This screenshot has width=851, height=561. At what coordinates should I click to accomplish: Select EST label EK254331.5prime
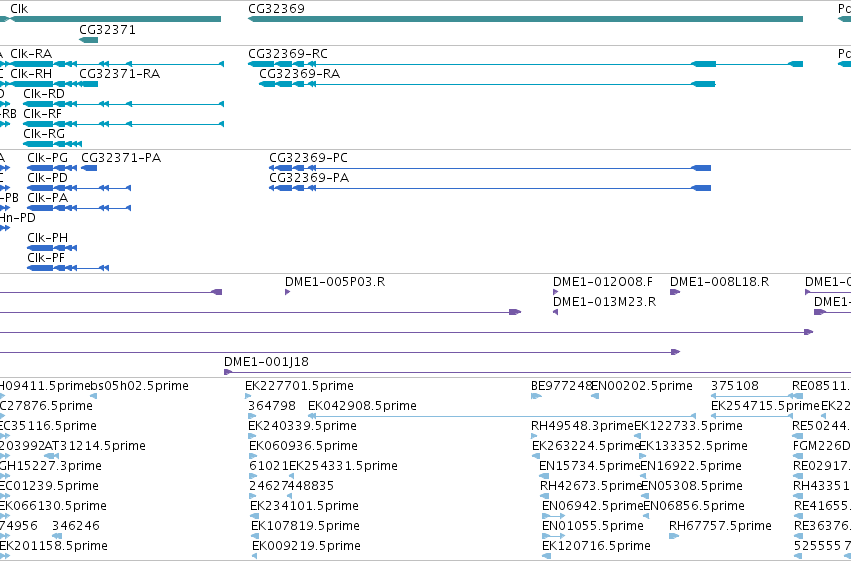tap(344, 466)
